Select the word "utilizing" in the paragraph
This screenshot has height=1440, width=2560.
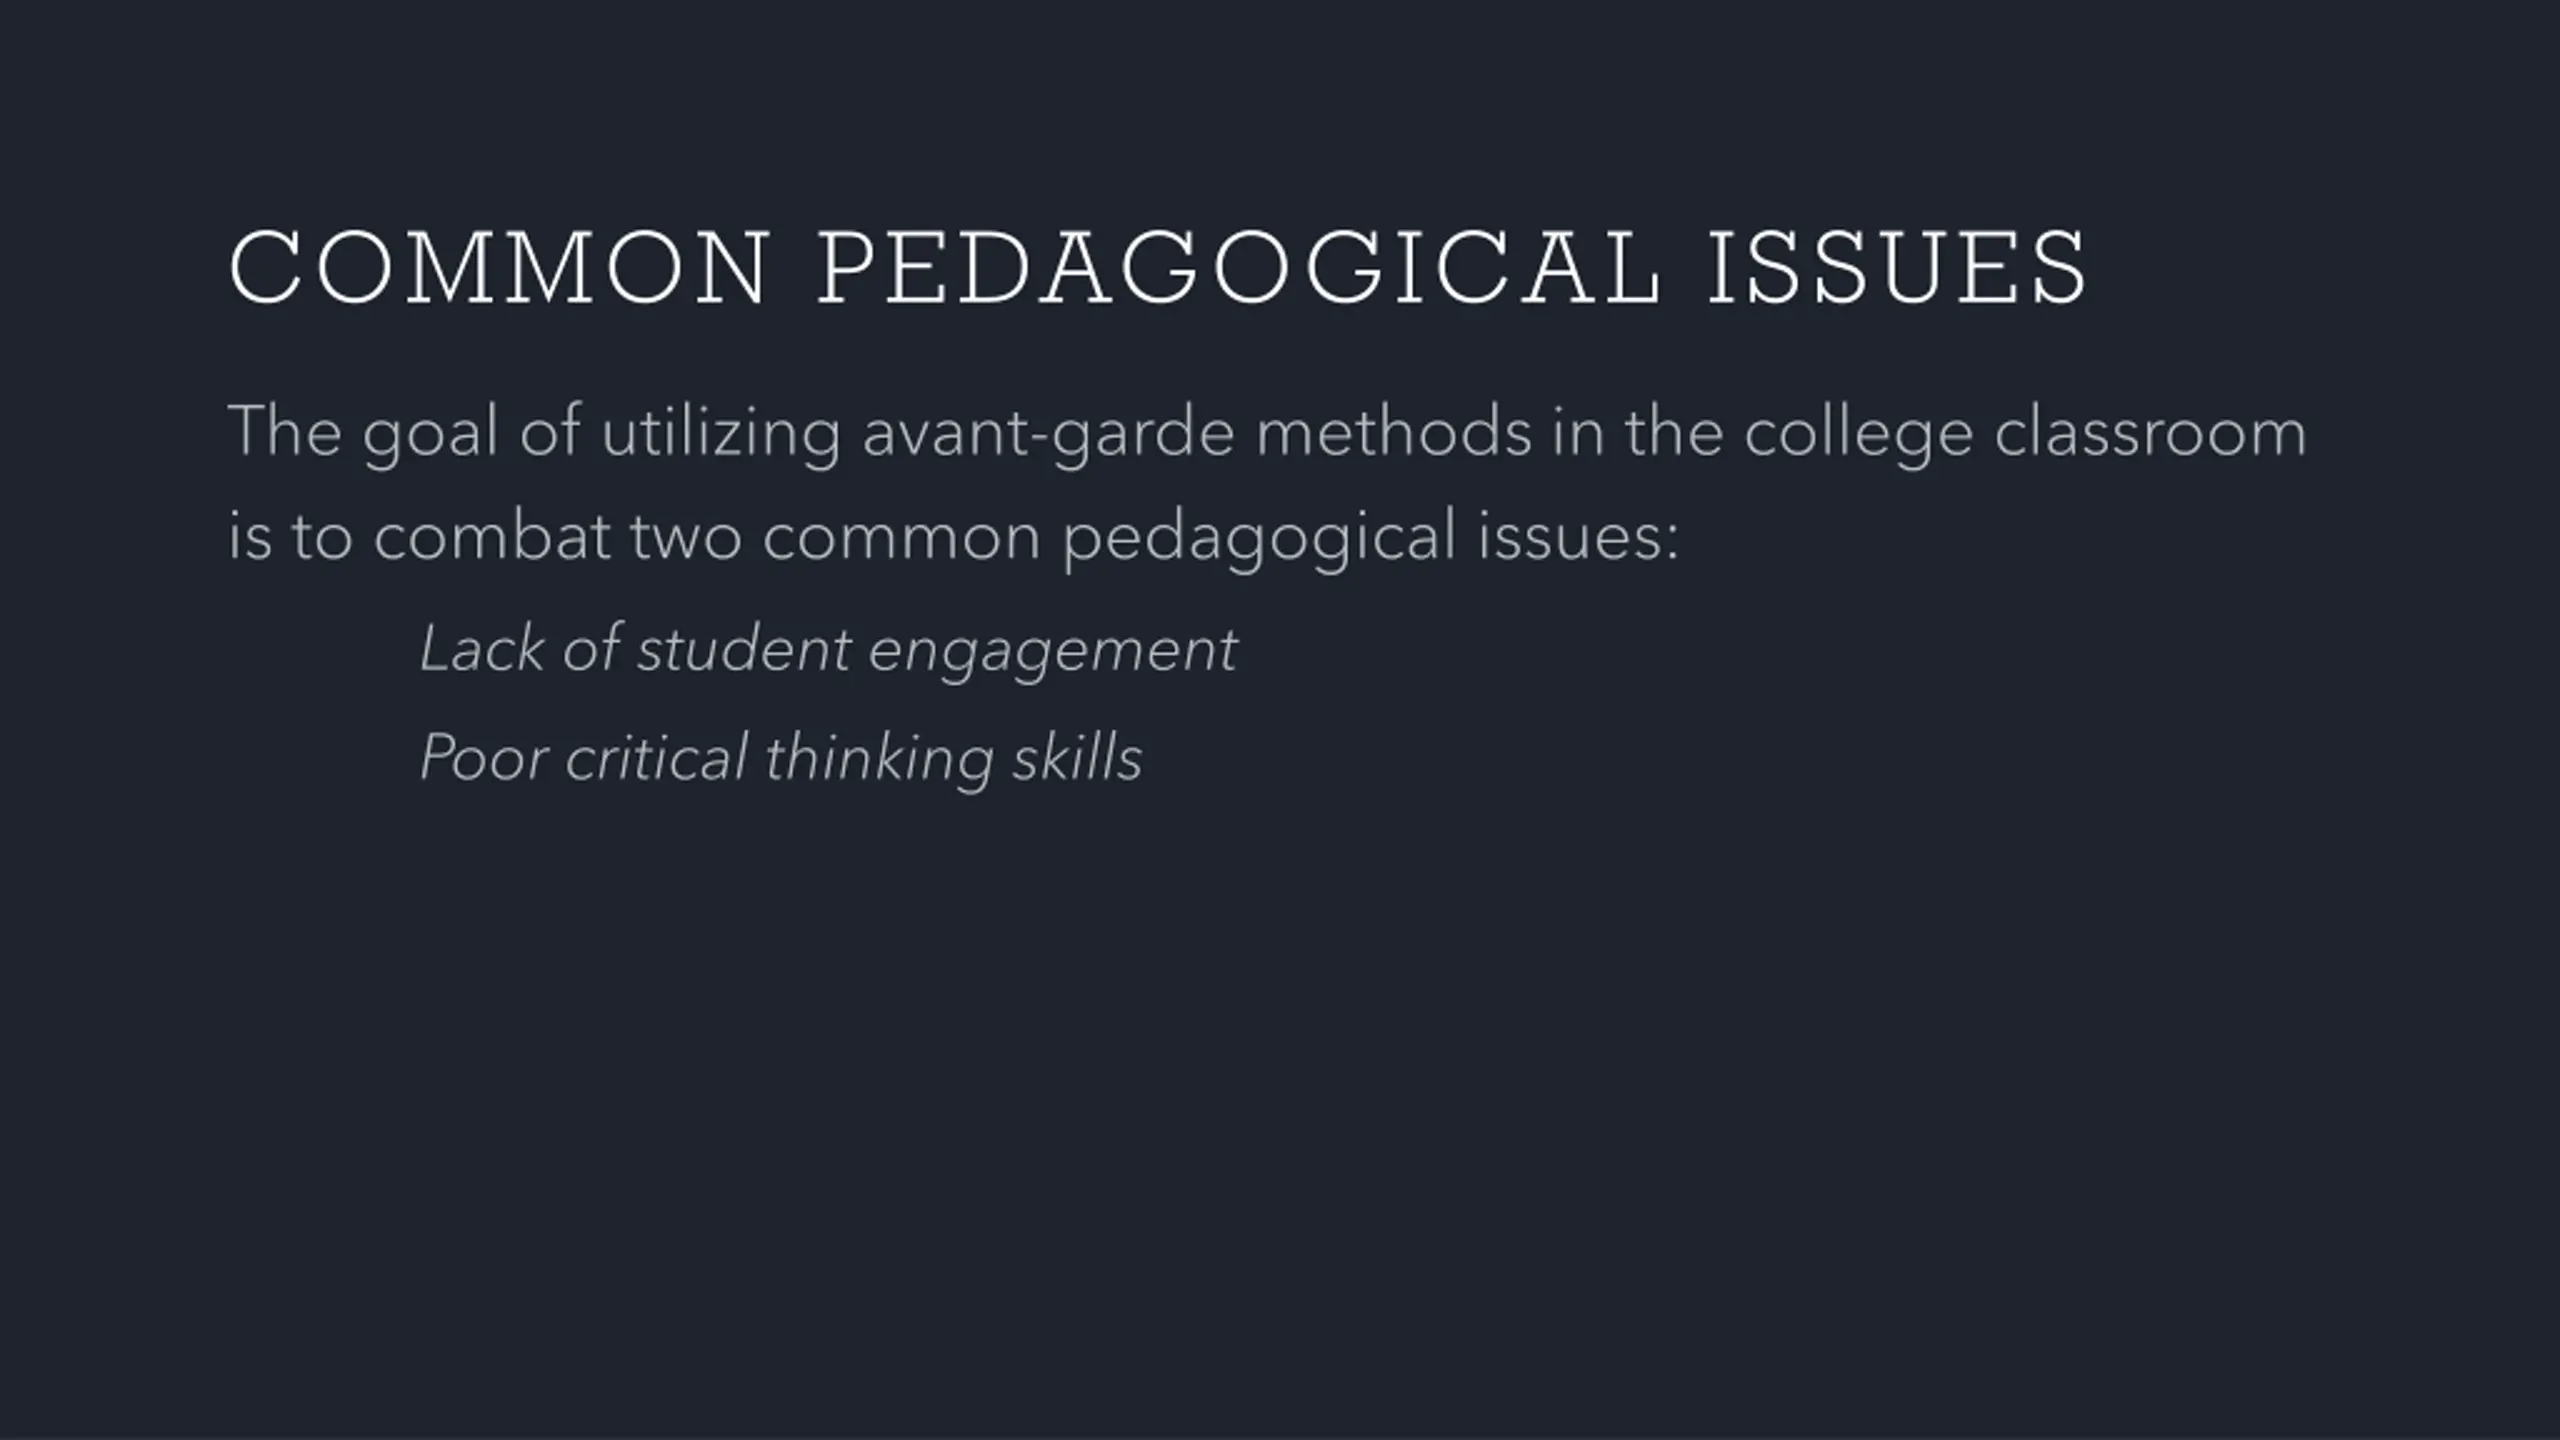[x=720, y=436]
